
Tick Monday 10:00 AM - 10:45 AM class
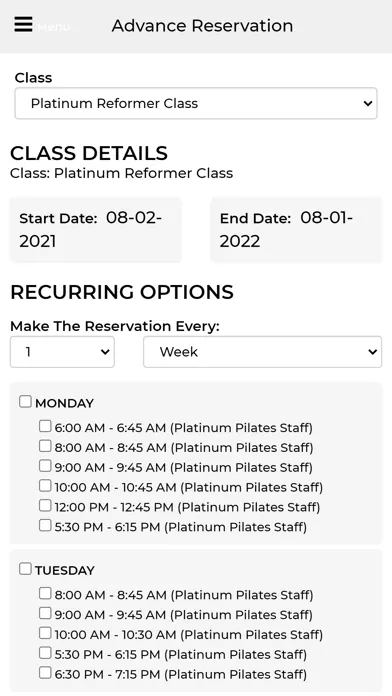point(45,486)
